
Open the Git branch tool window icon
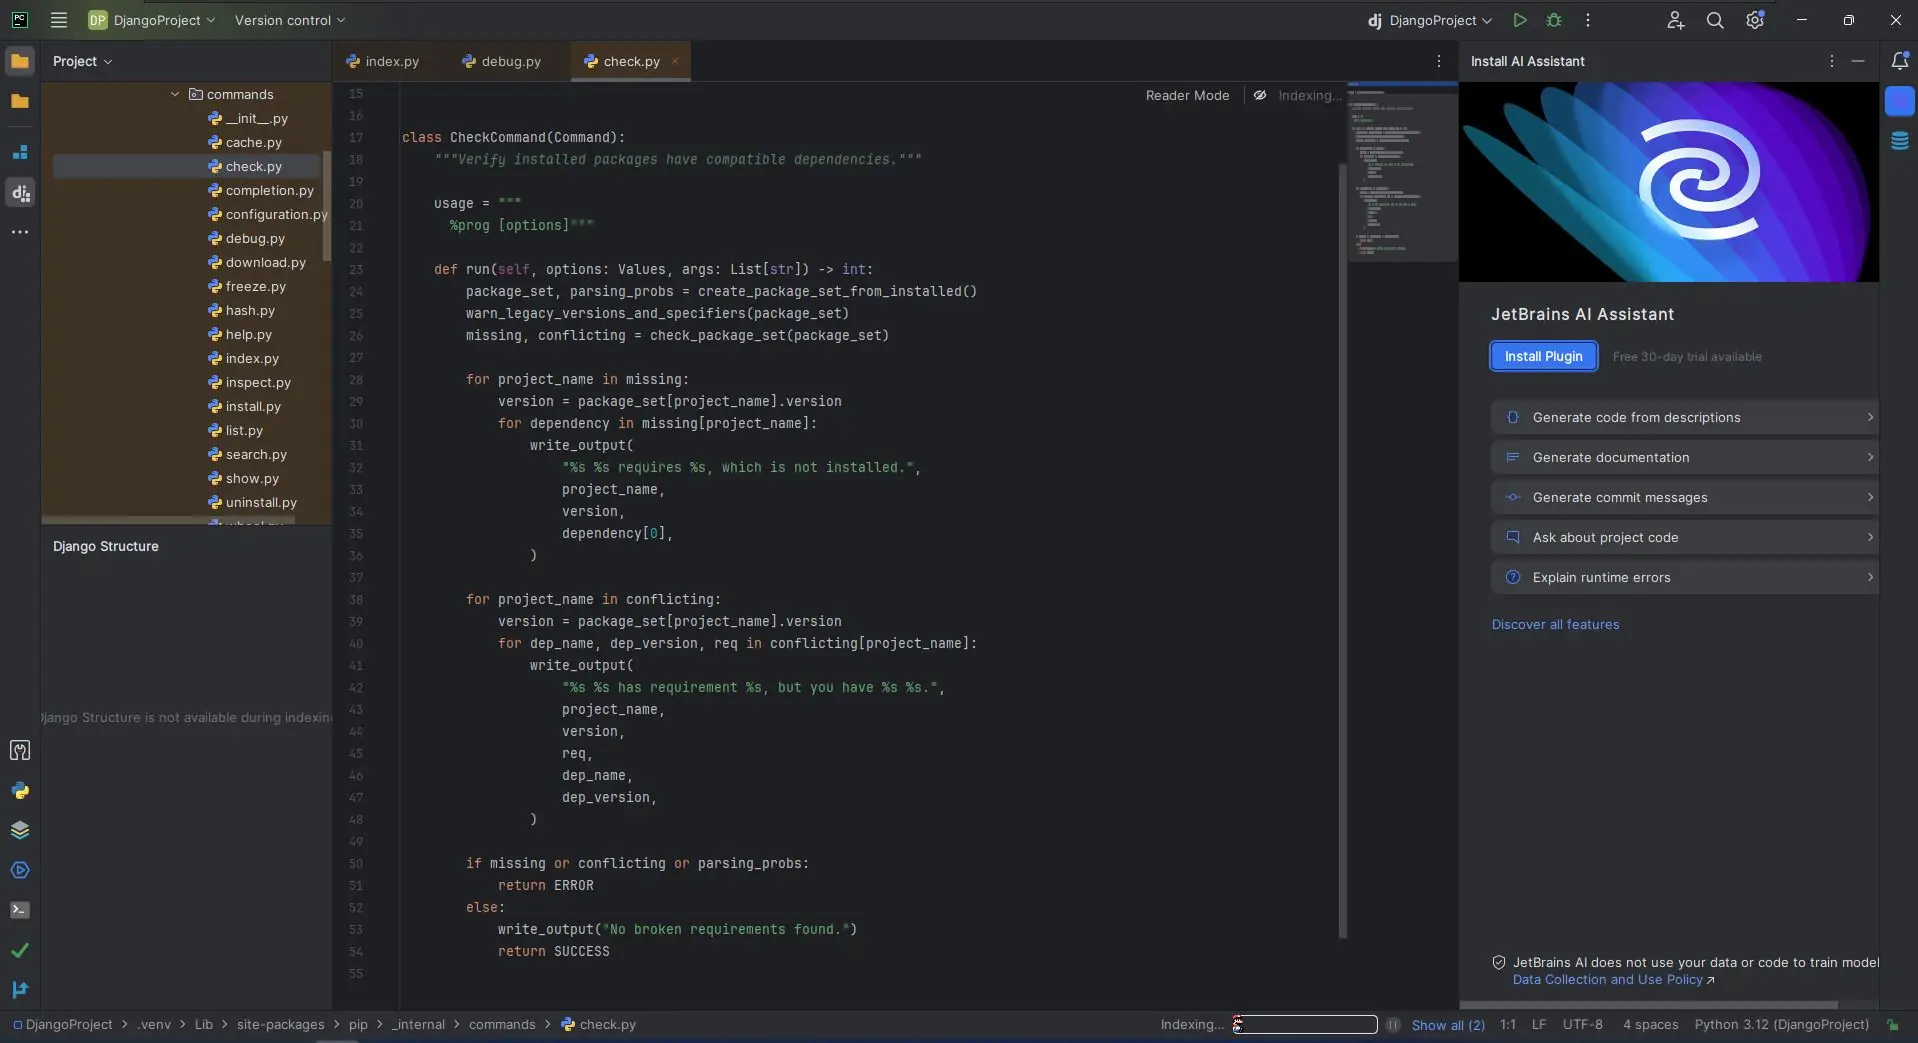(20, 989)
